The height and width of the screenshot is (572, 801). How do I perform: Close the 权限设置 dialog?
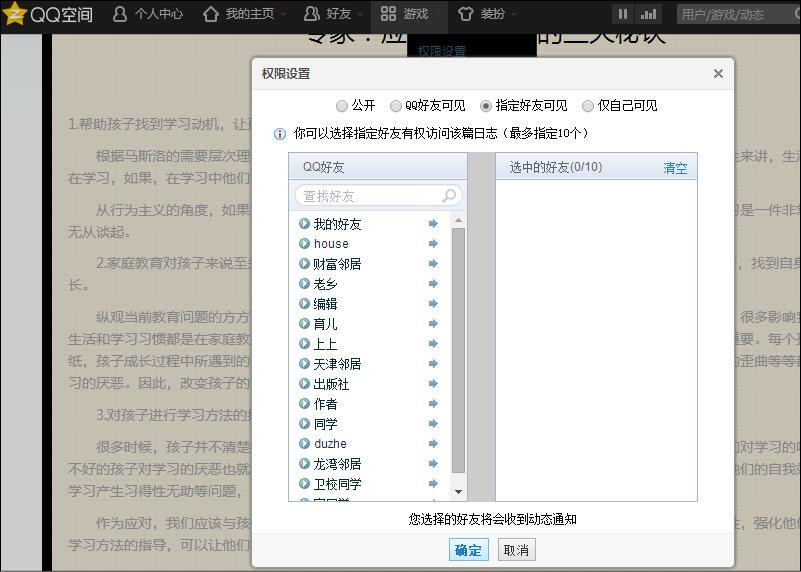(x=718, y=74)
